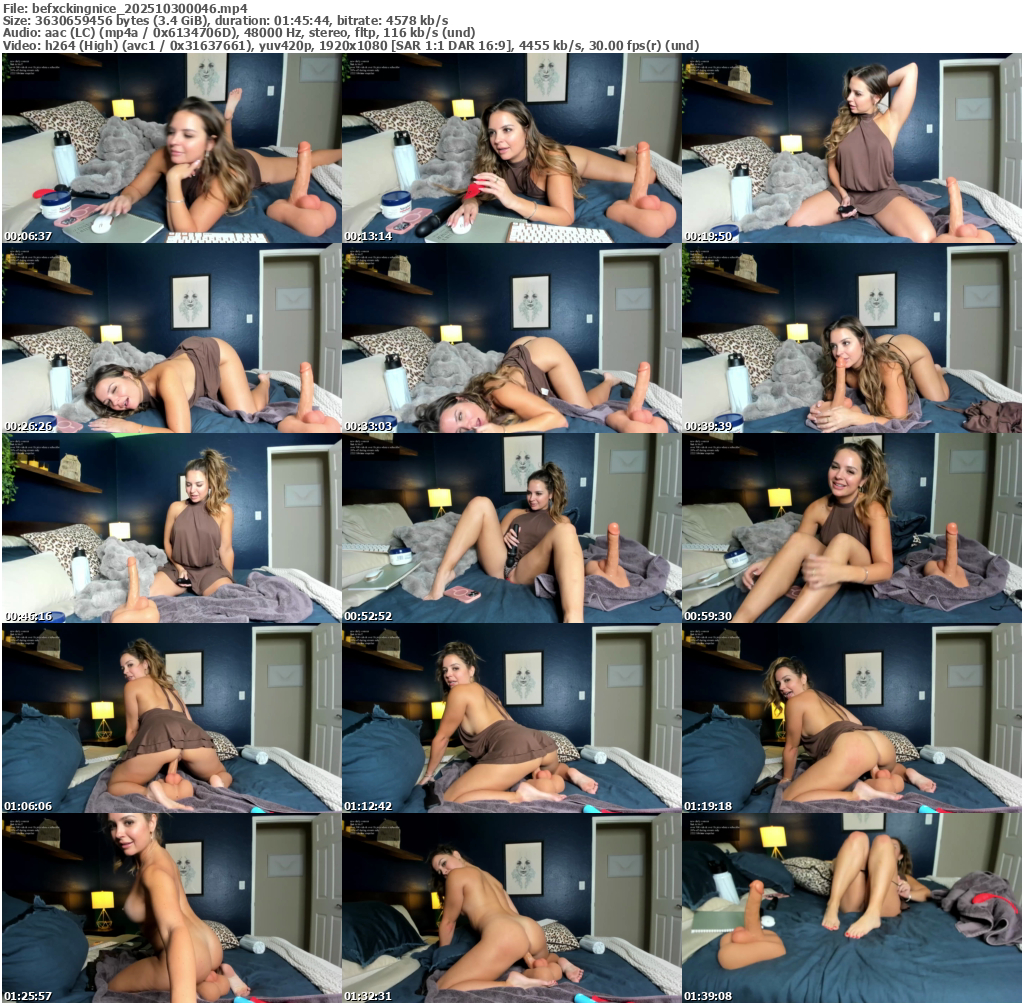The height and width of the screenshot is (1003, 1024).
Task: Open the thumbnail stamped 01:06:06
Action: click(x=172, y=718)
